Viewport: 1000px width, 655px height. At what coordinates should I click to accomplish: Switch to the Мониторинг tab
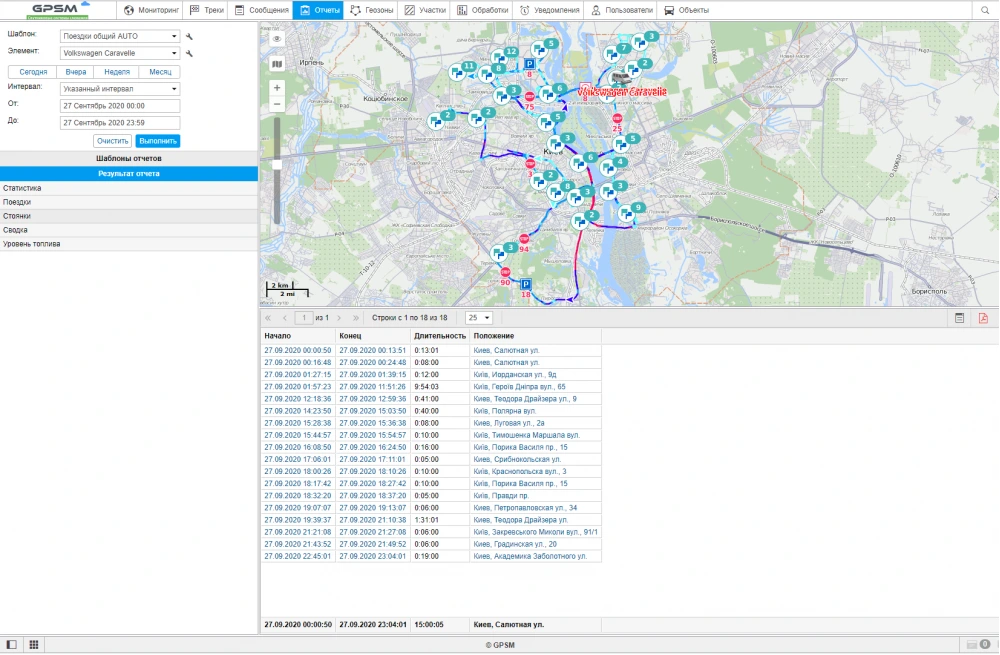[x=150, y=10]
